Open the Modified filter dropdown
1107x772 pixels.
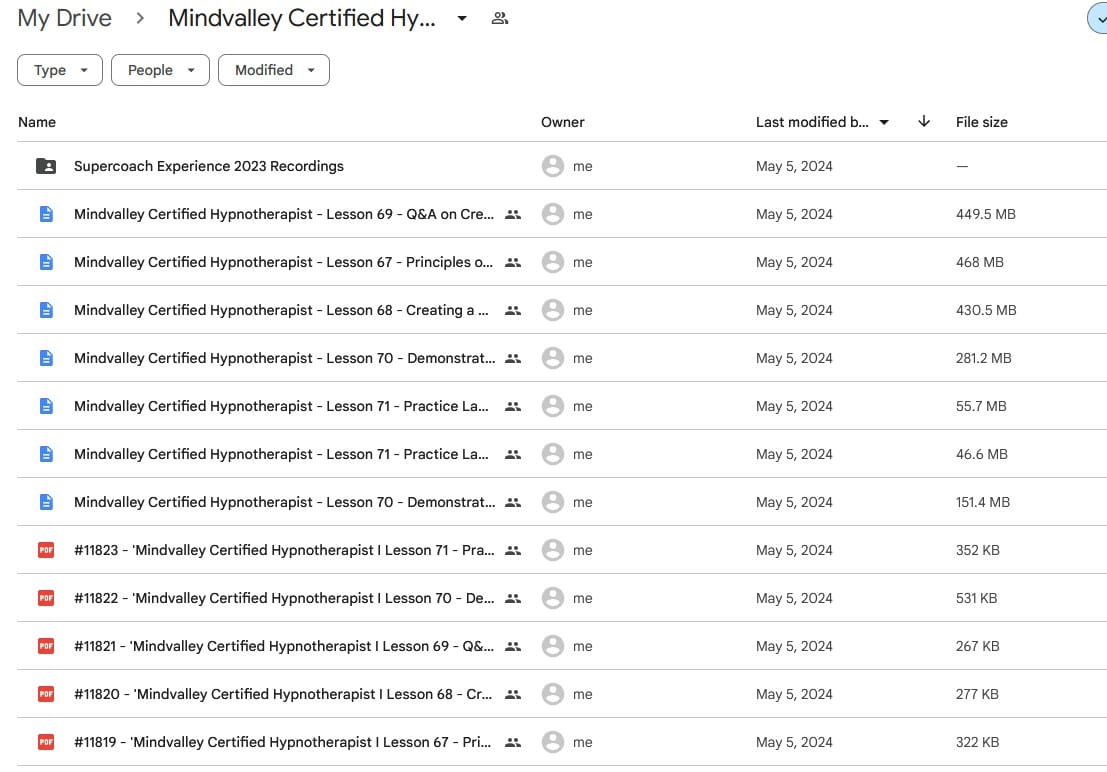pyautogui.click(x=273, y=70)
